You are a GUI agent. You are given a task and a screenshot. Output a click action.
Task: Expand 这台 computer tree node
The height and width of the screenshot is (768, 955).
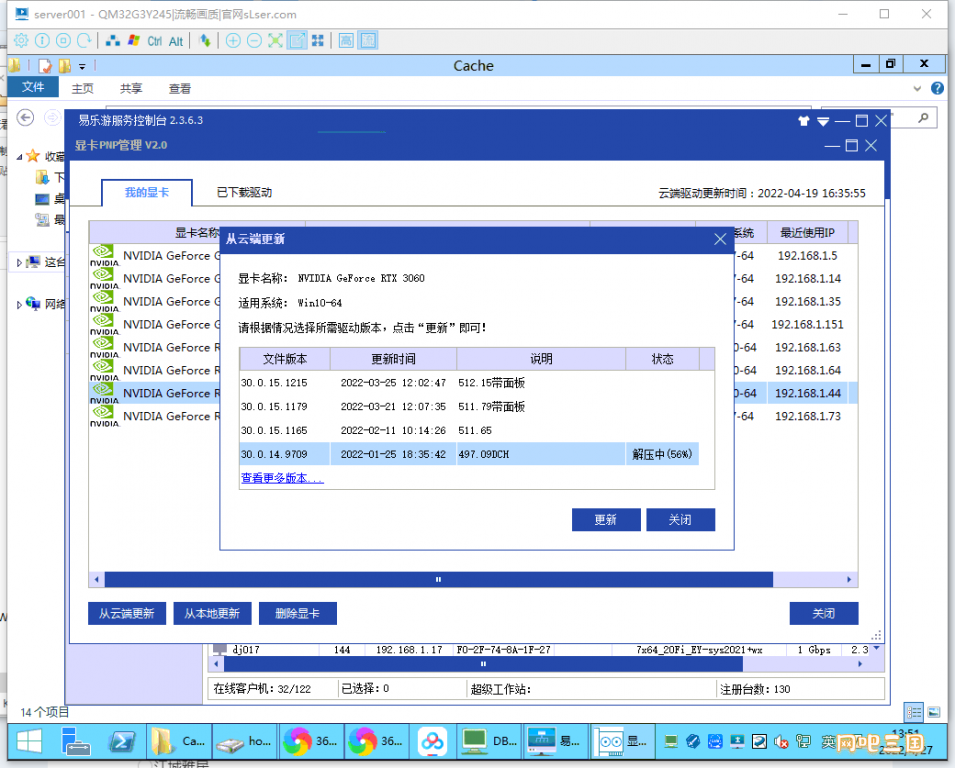(19, 262)
